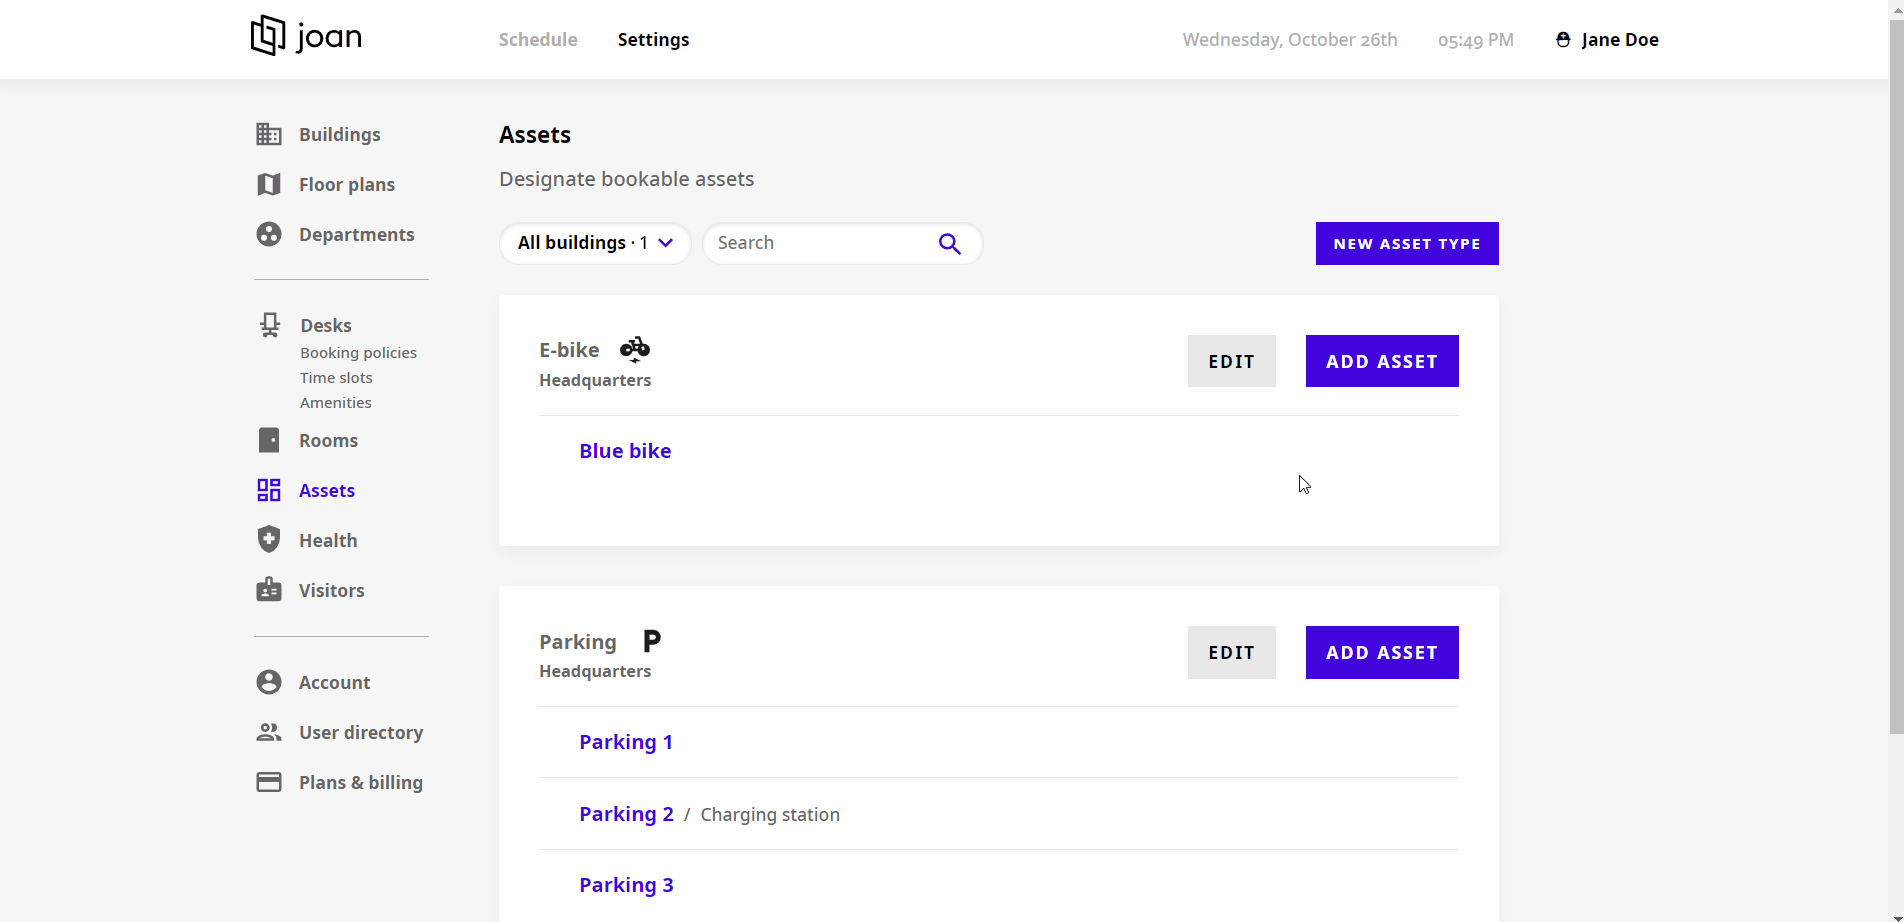Viewport: 1904px width, 922px height.
Task: Click the Parking P icon
Action: pyautogui.click(x=651, y=641)
